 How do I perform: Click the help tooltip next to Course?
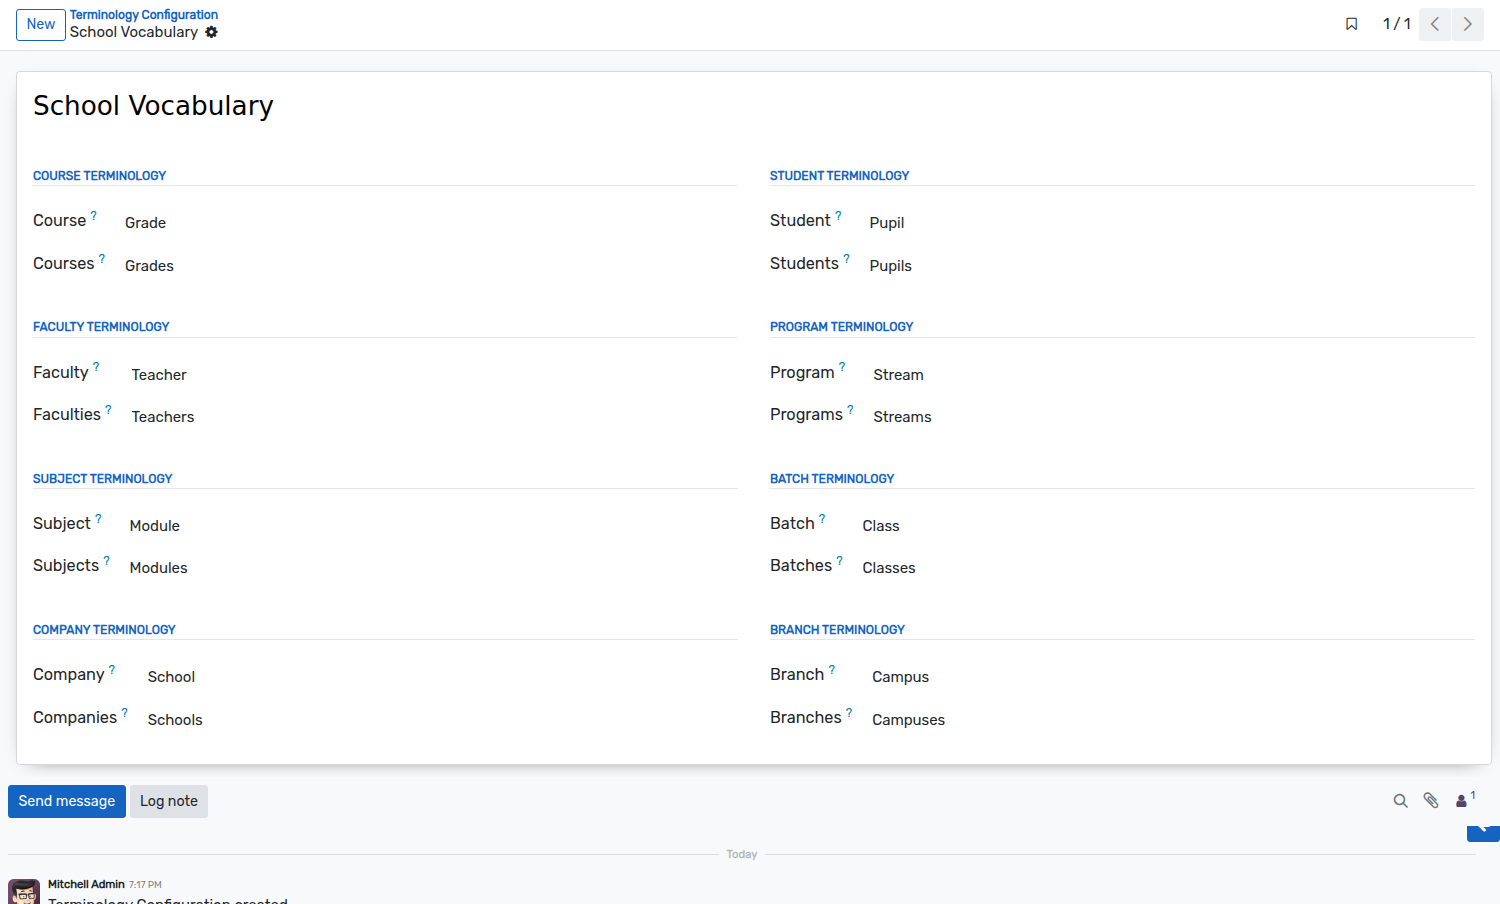tap(94, 215)
